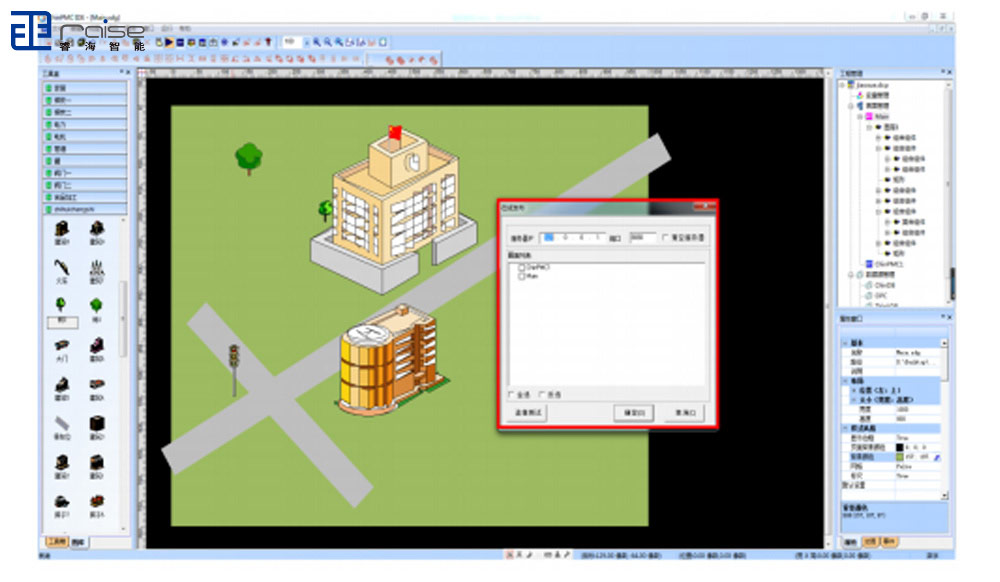The image size is (1000, 582).
Task: Click the zoom percentage box in the toolbar
Action: tap(291, 42)
